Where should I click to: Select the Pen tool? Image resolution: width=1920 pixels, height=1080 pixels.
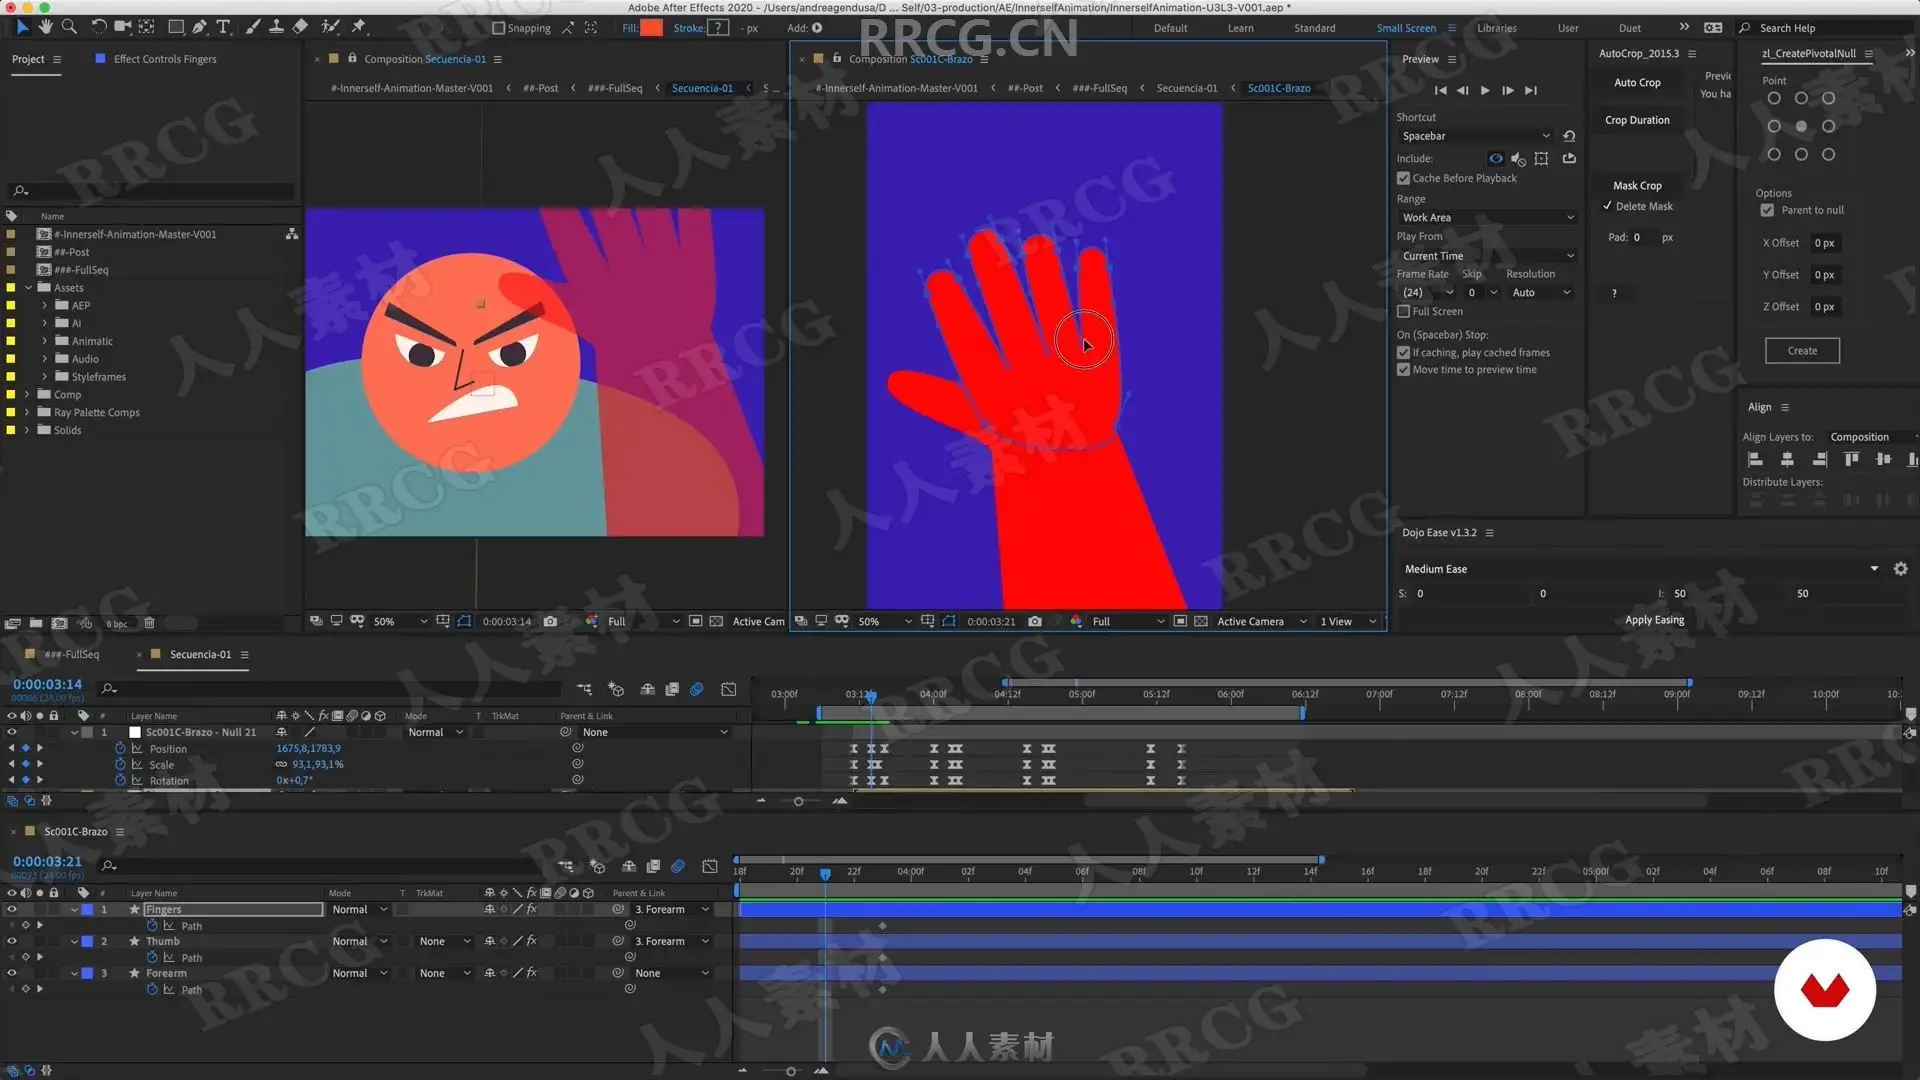(x=200, y=27)
